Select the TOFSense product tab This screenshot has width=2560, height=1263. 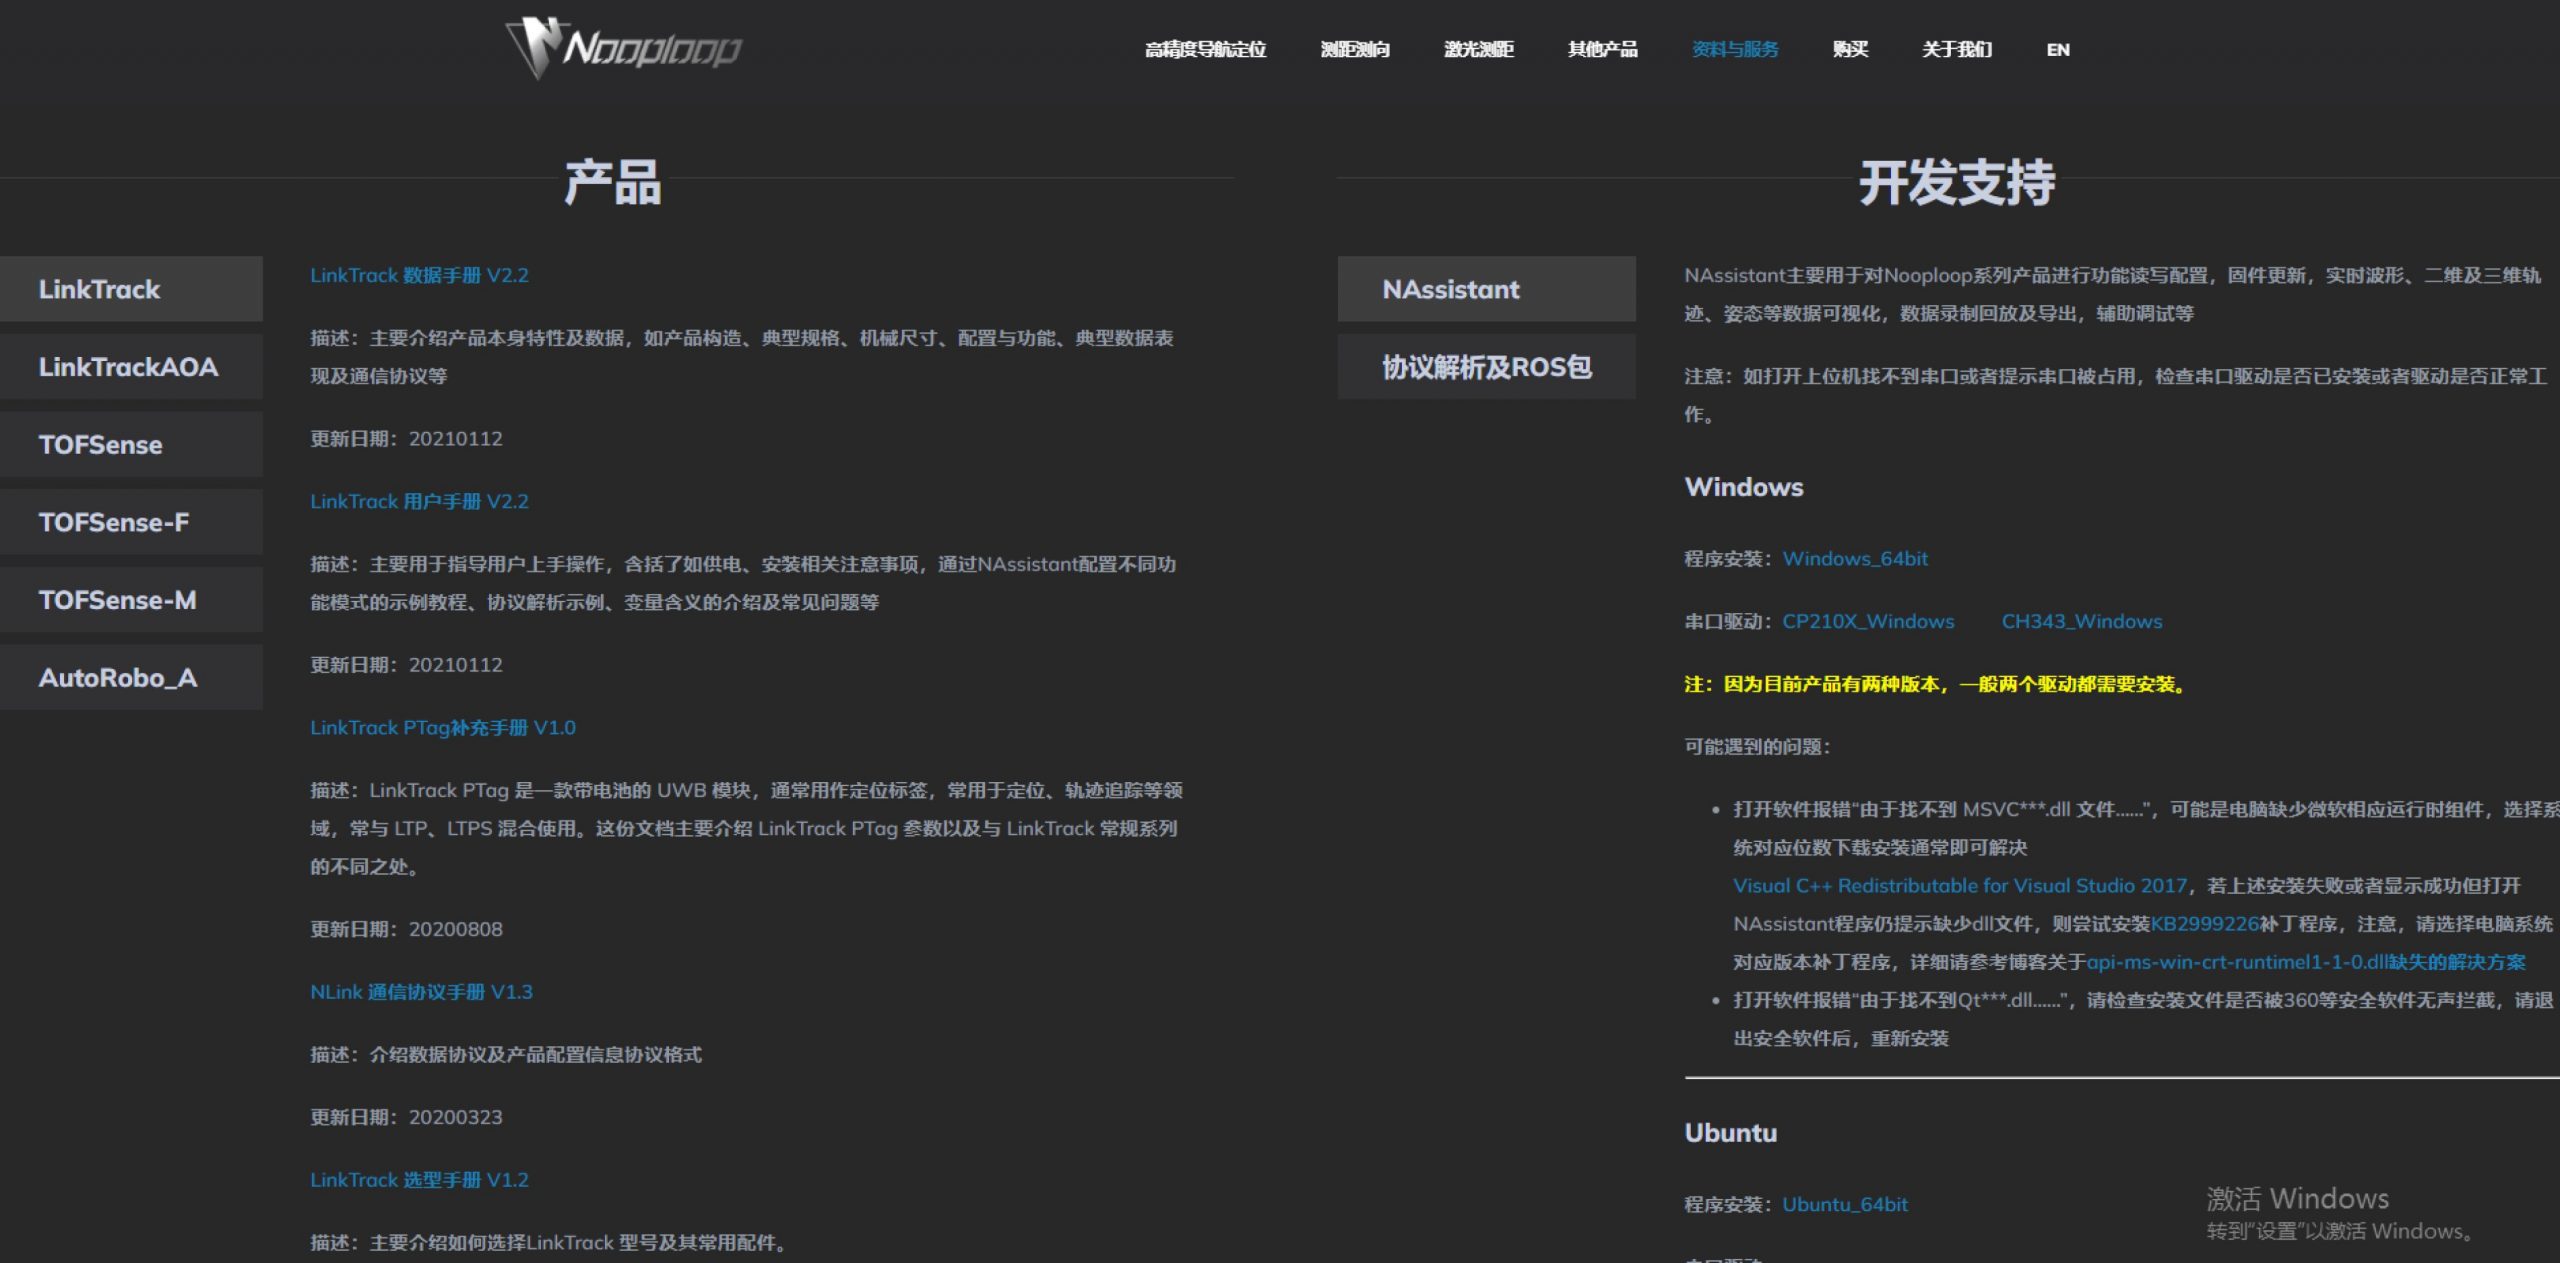[x=131, y=444]
